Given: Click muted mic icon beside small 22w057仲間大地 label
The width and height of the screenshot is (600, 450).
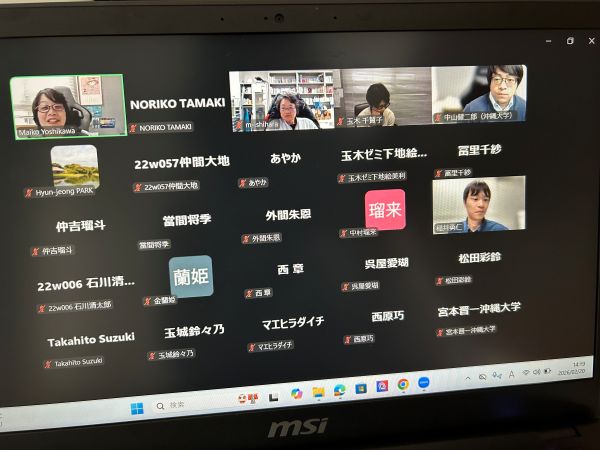Looking at the screenshot, I should 138,188.
